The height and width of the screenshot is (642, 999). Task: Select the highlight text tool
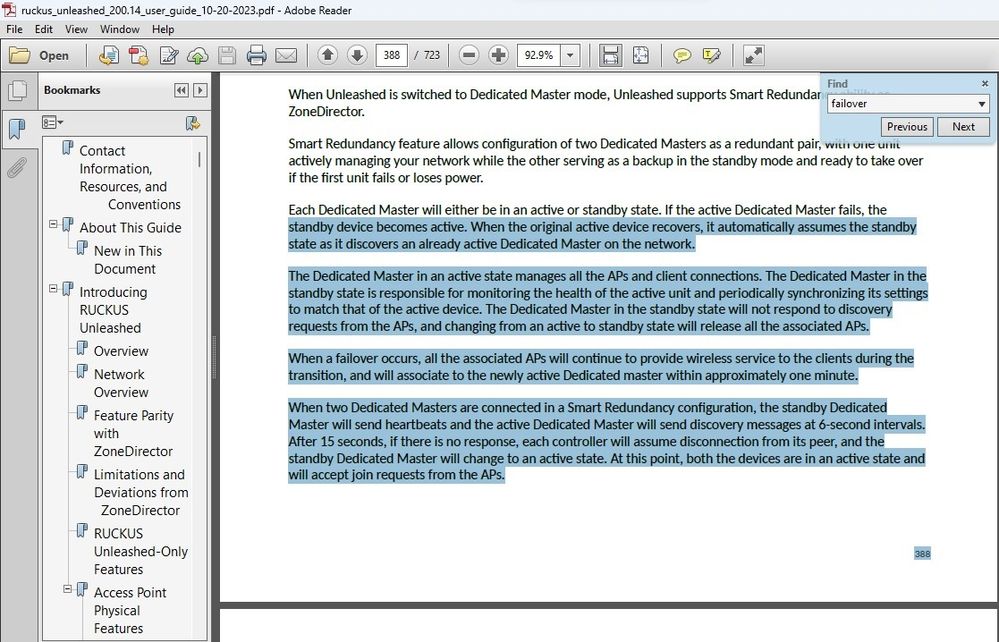tap(712, 56)
